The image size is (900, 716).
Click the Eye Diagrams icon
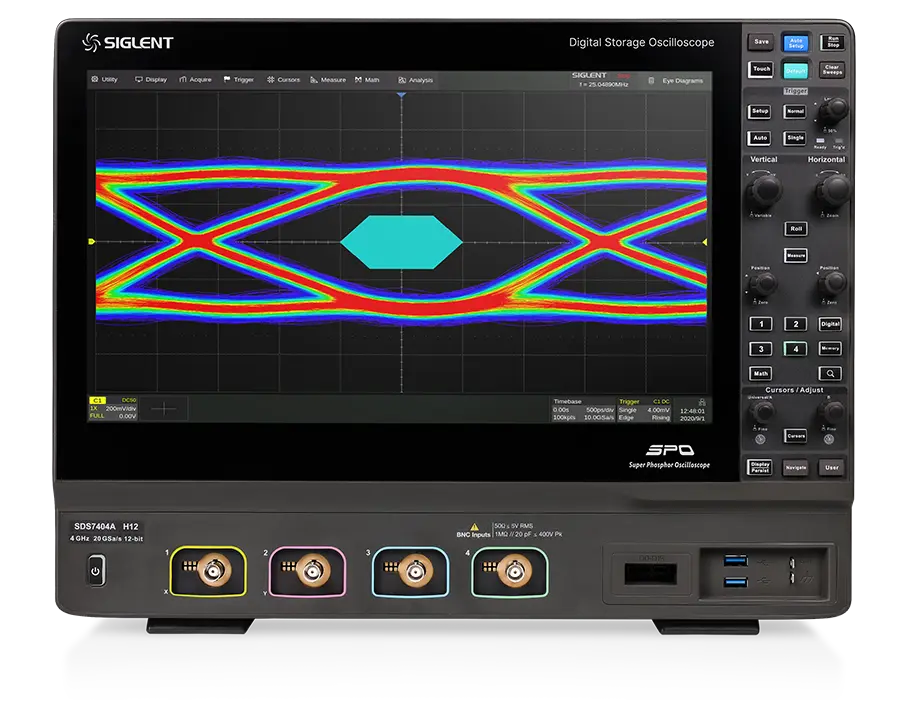(x=652, y=80)
